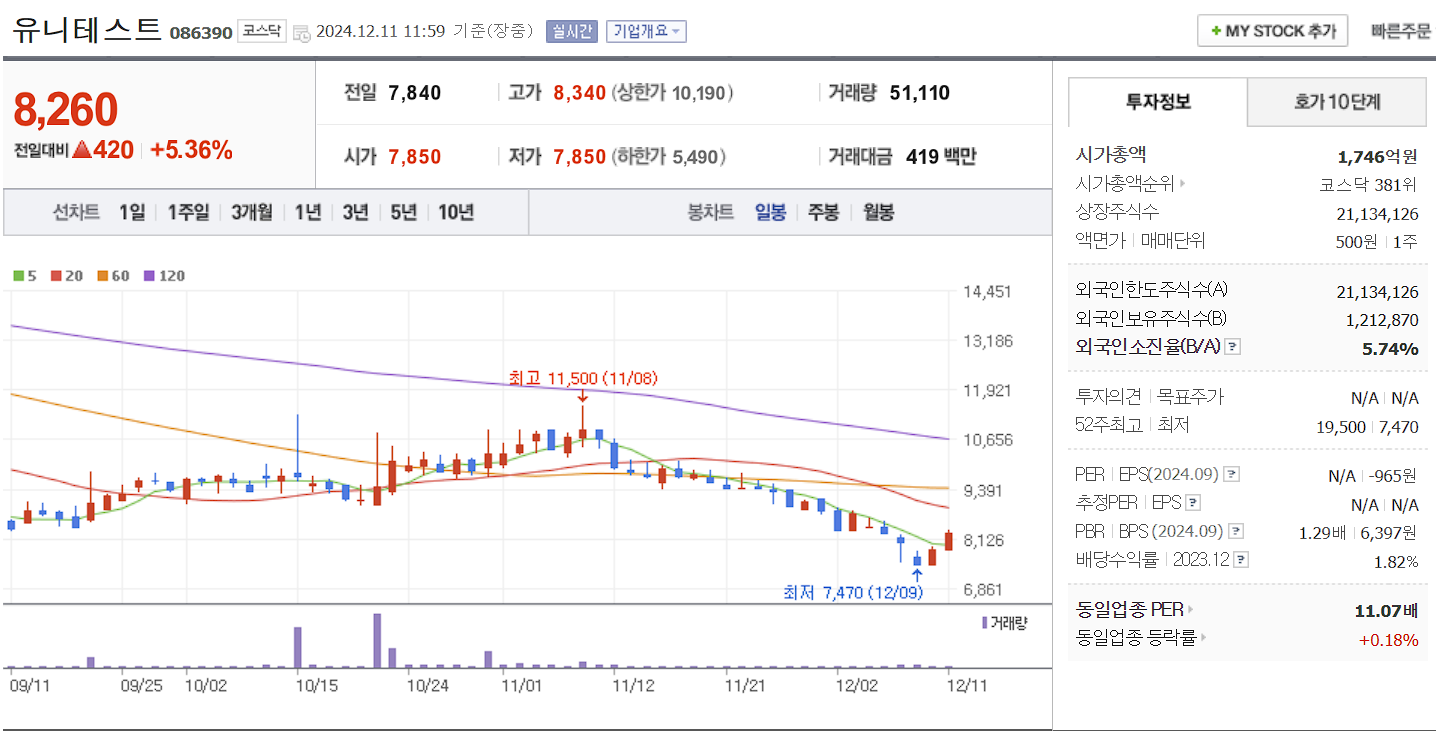Screen dimensions: 1436x731
Task: Click the 유니테스트 stock name heading
Action: [x=87, y=30]
